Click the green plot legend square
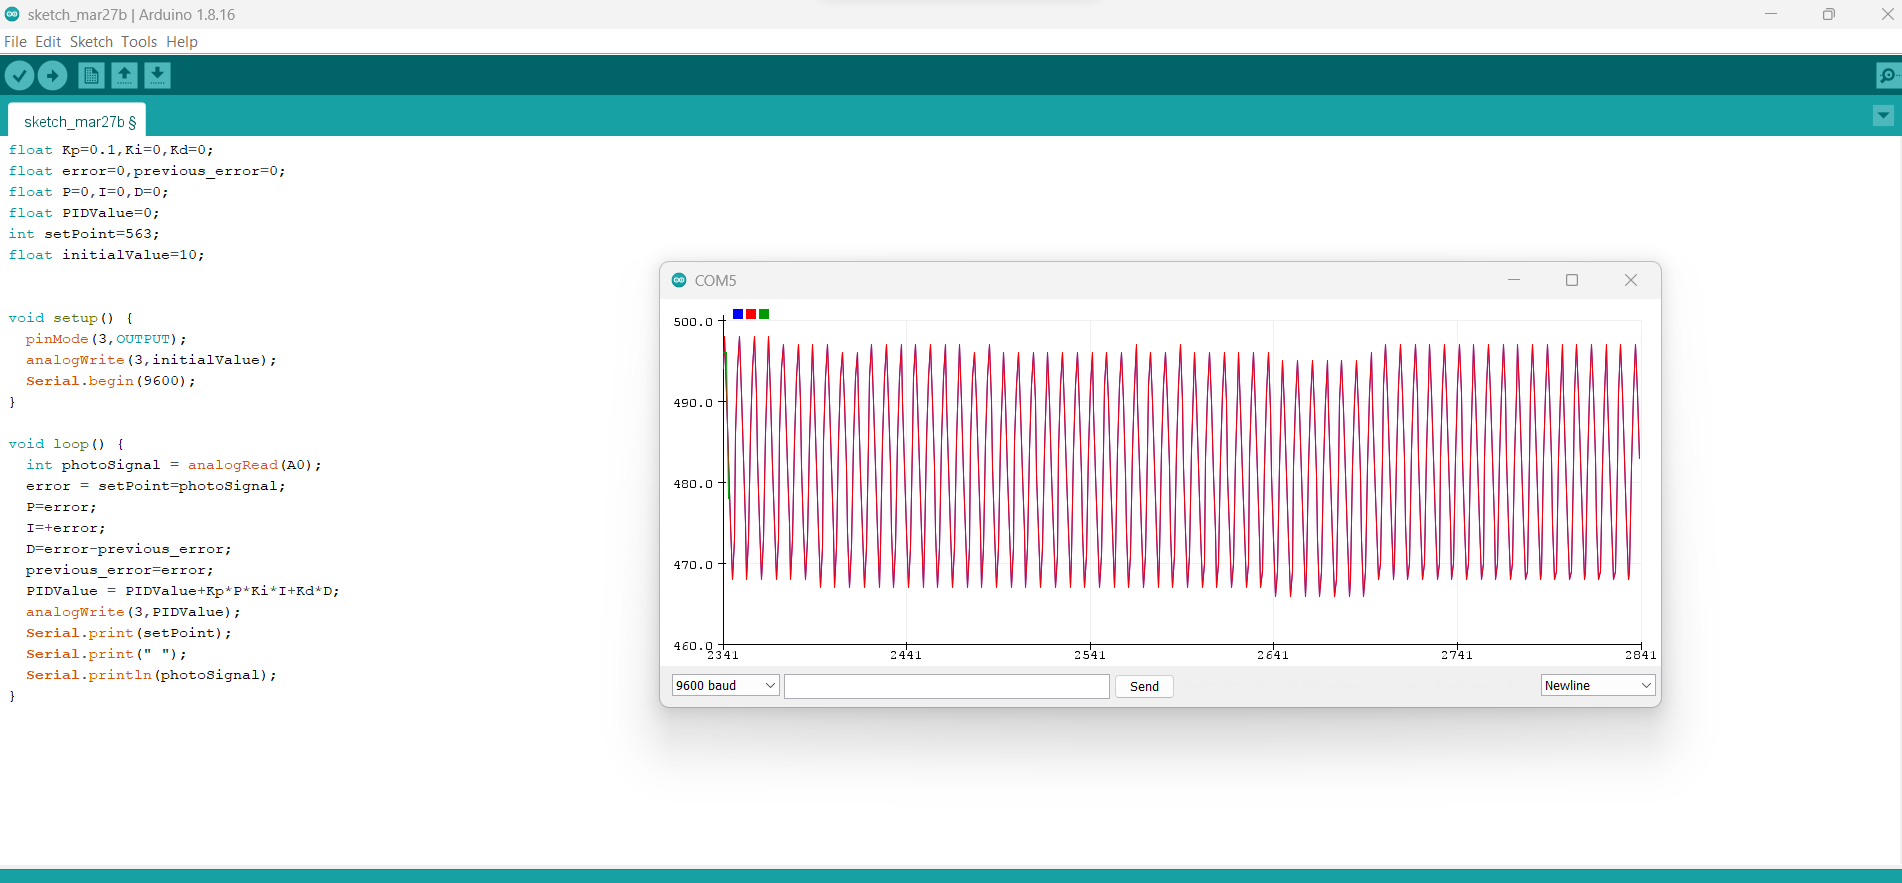 (x=764, y=314)
